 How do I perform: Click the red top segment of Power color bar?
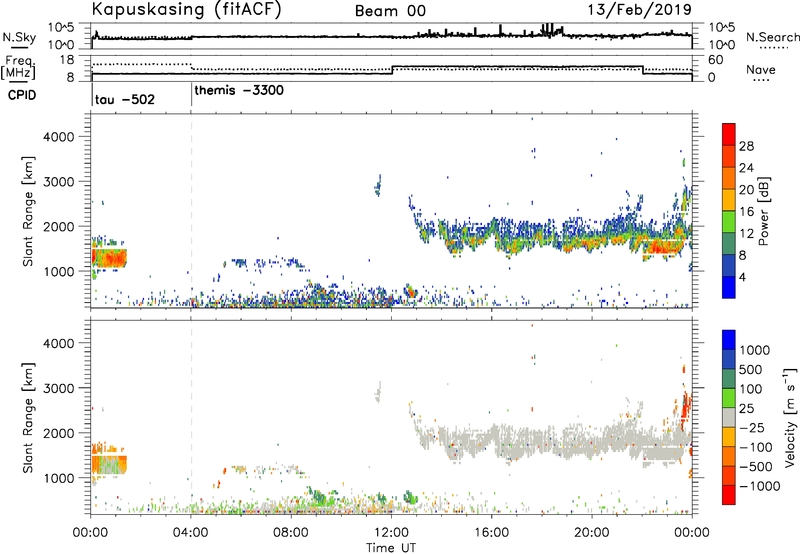(729, 134)
